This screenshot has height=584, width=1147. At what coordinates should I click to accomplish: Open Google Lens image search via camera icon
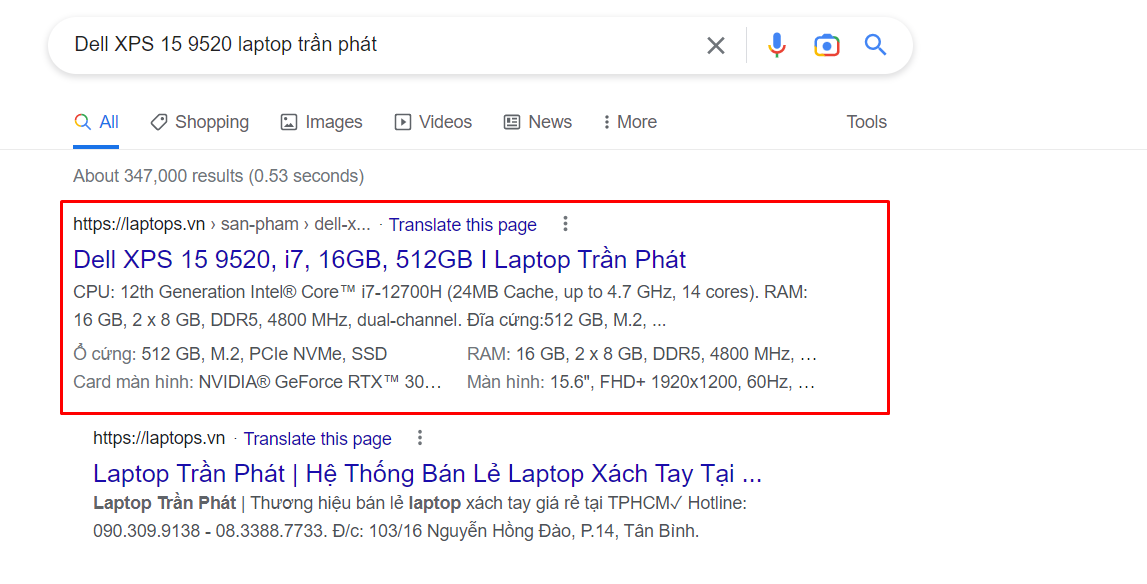click(827, 44)
